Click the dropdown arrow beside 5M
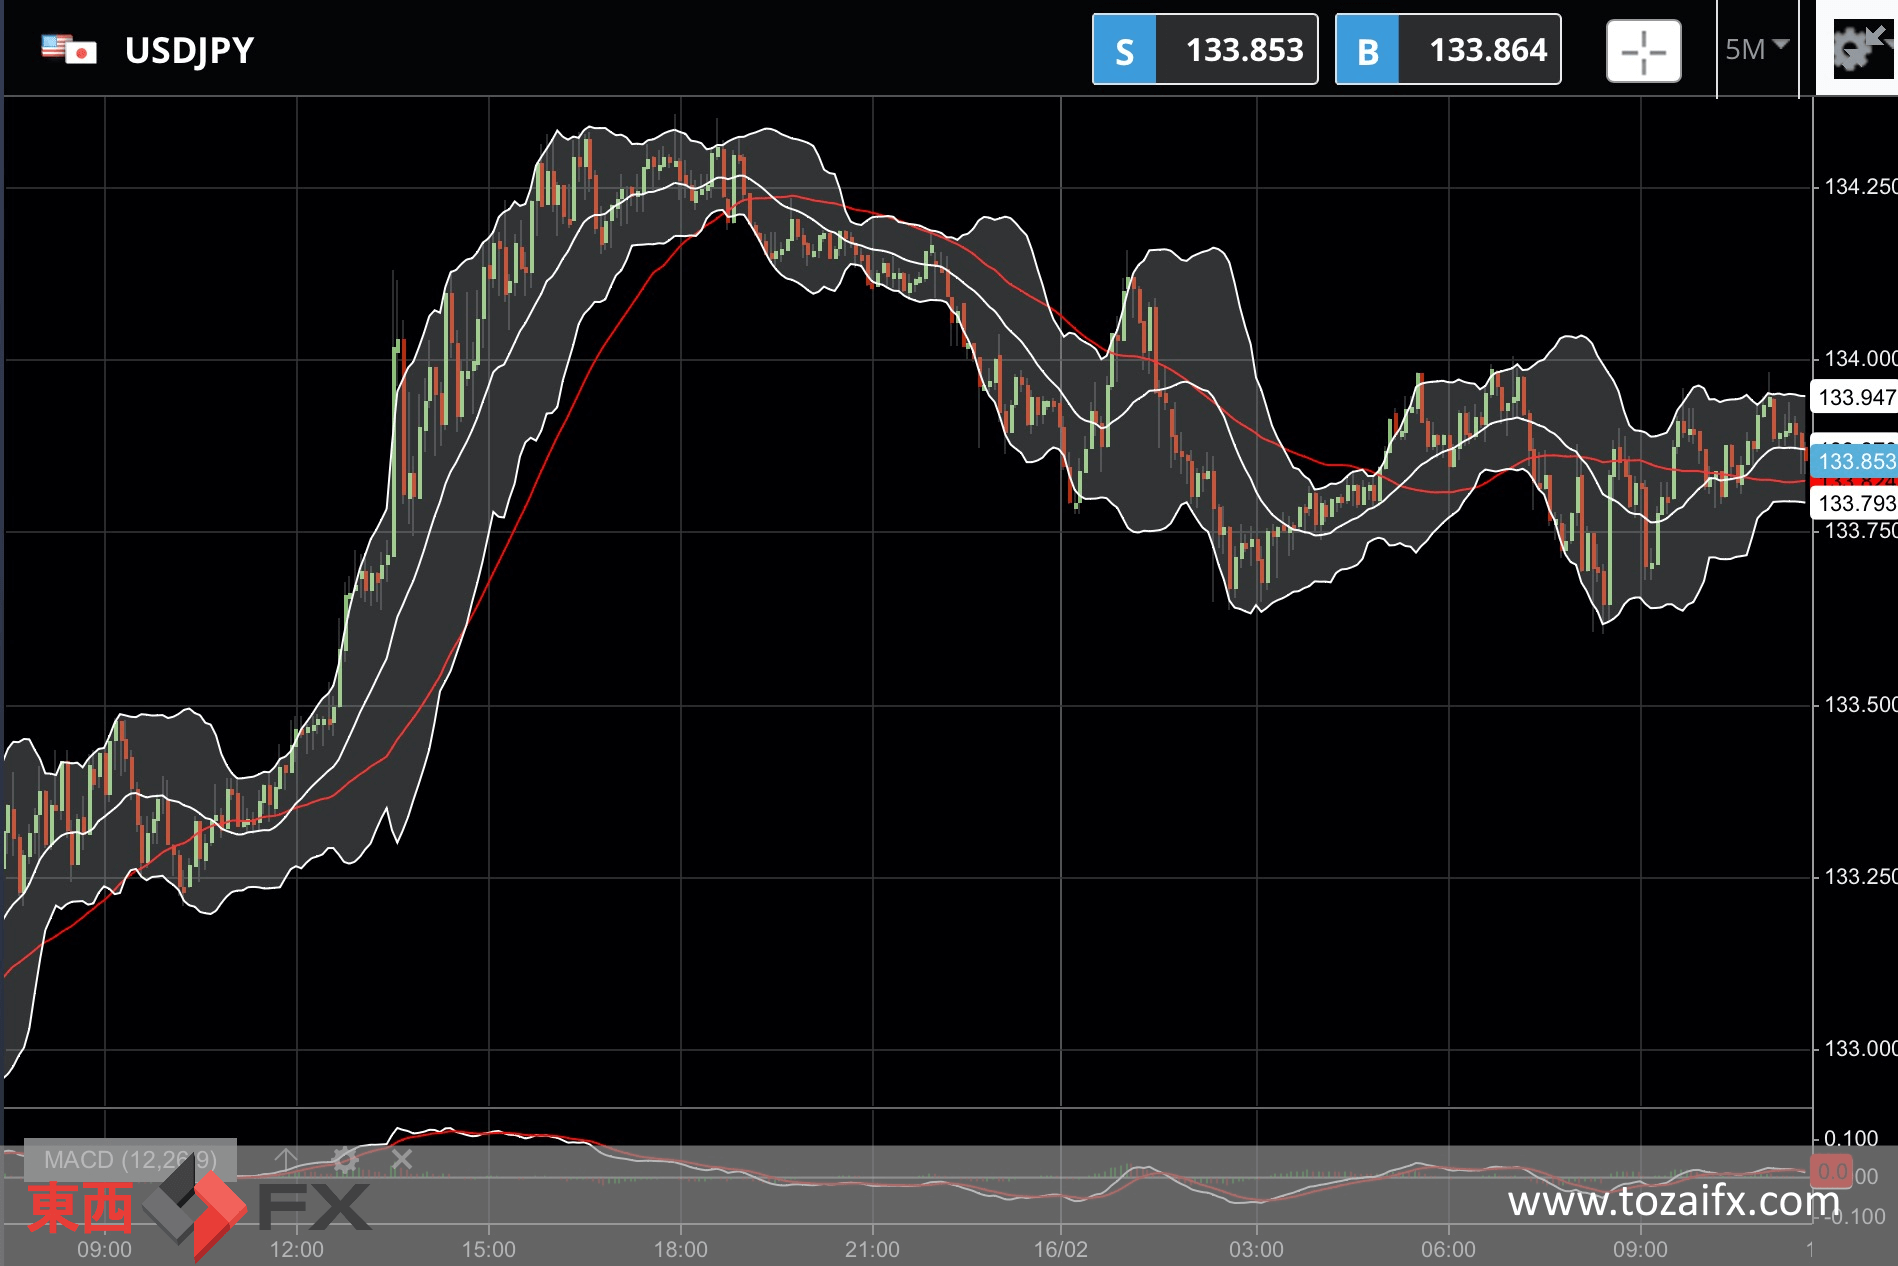1898x1266 pixels. tap(1780, 45)
